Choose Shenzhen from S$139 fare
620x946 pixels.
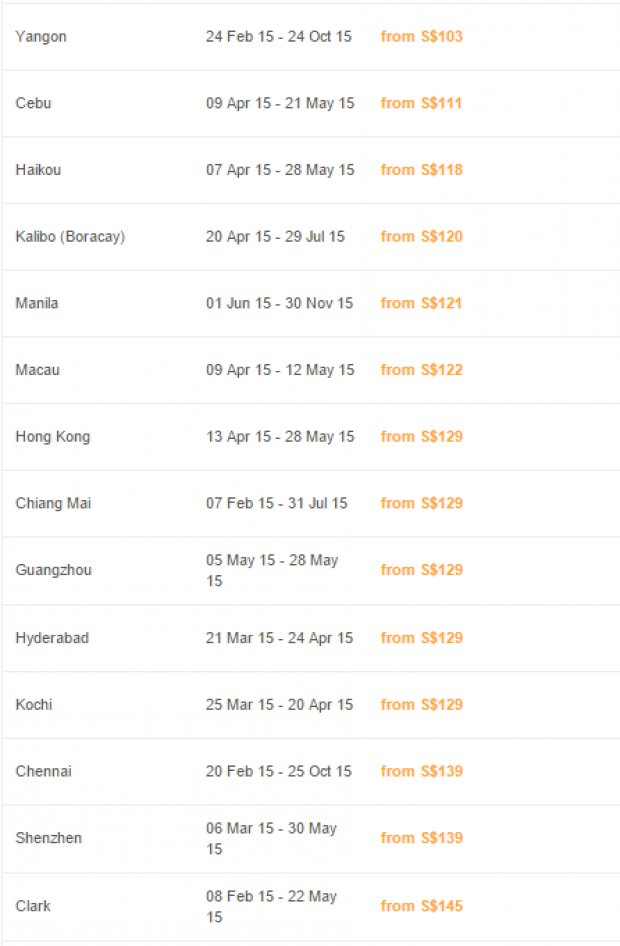(421, 838)
